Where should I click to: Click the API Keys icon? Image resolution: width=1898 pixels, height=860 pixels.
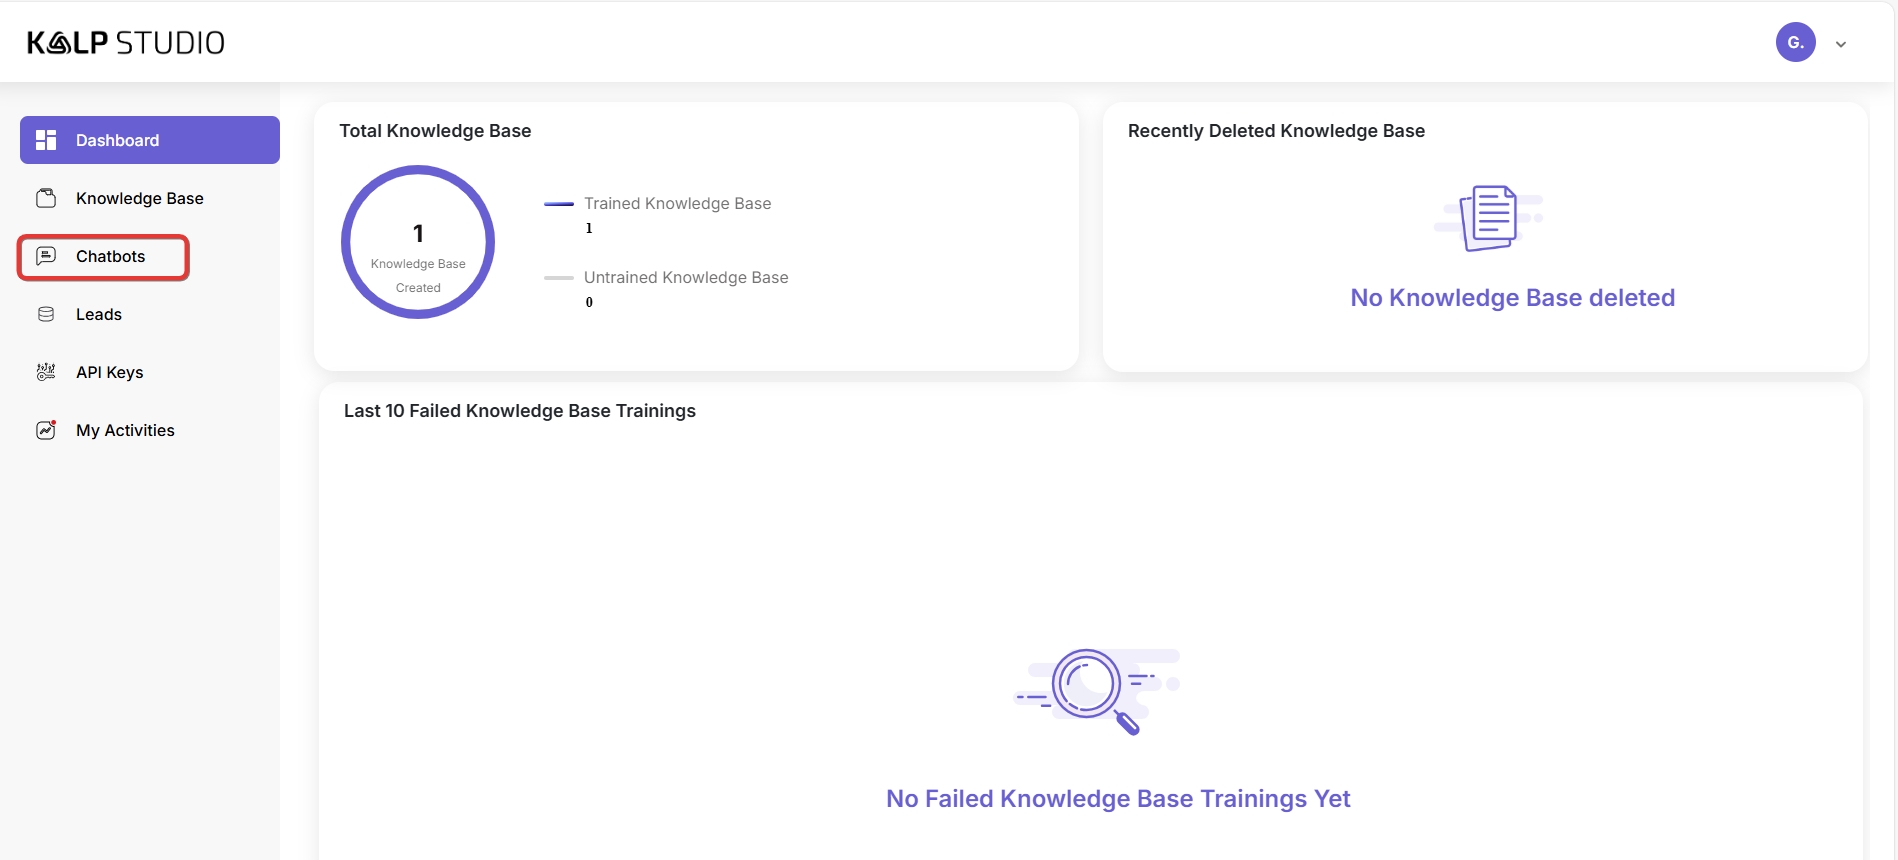click(46, 372)
